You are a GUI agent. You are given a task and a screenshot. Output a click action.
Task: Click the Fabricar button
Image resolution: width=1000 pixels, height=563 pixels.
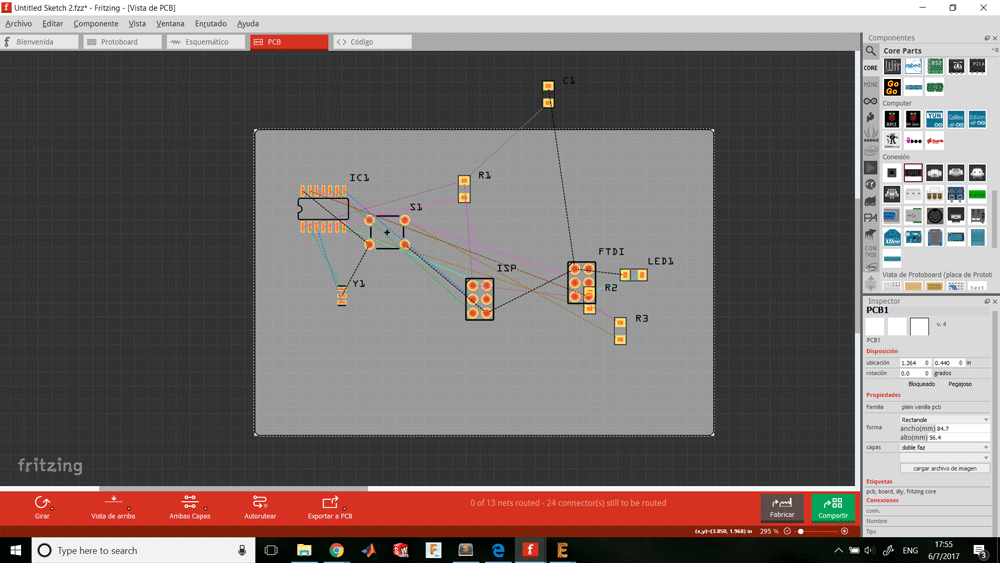click(782, 507)
